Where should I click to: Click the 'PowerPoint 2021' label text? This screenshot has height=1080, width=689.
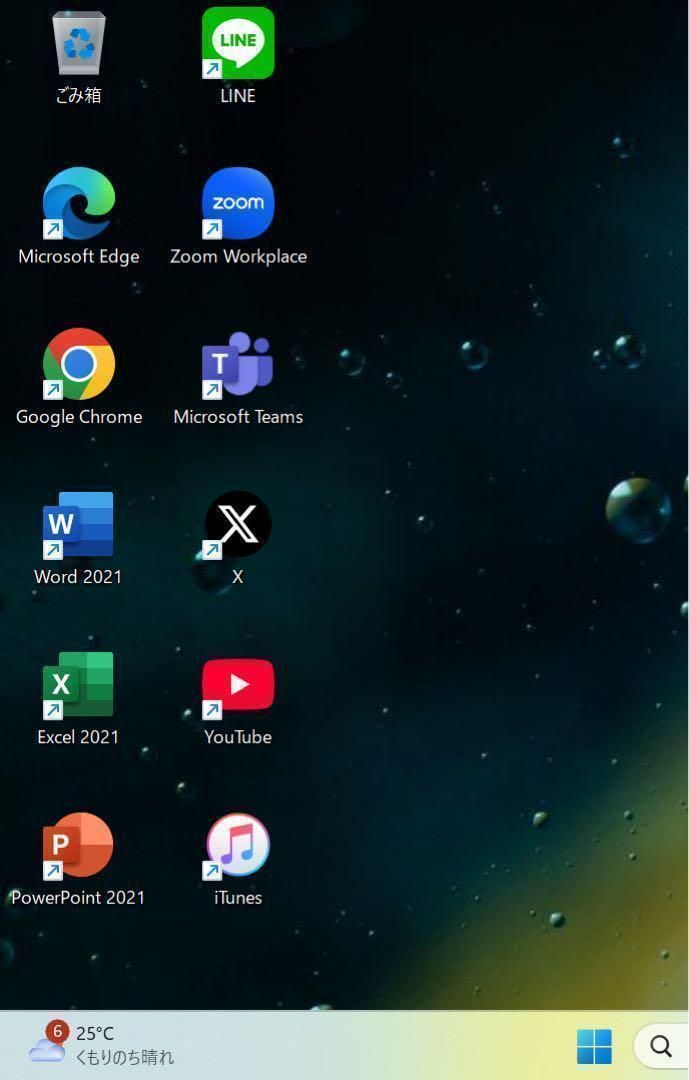pos(78,898)
